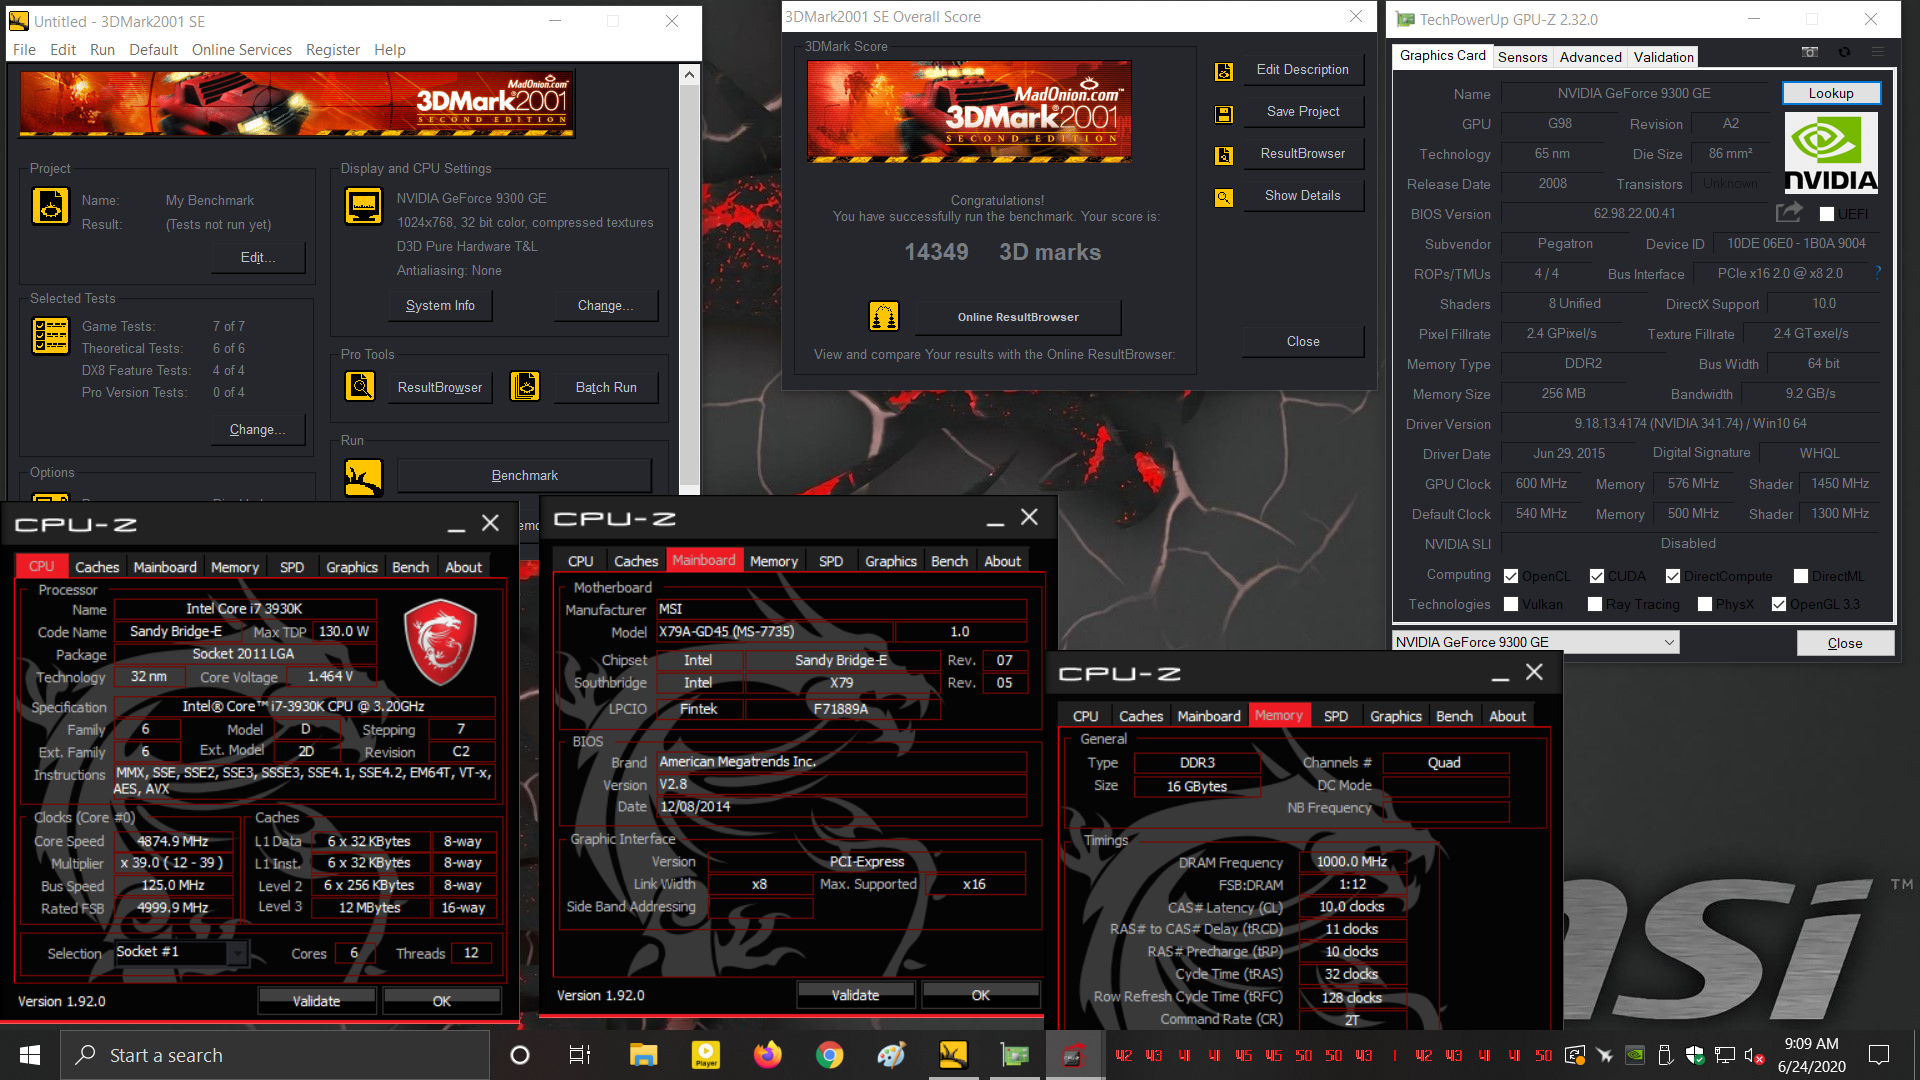Open the Paint palette taskbar icon
This screenshot has height=1080, width=1920.
pos(891,1055)
